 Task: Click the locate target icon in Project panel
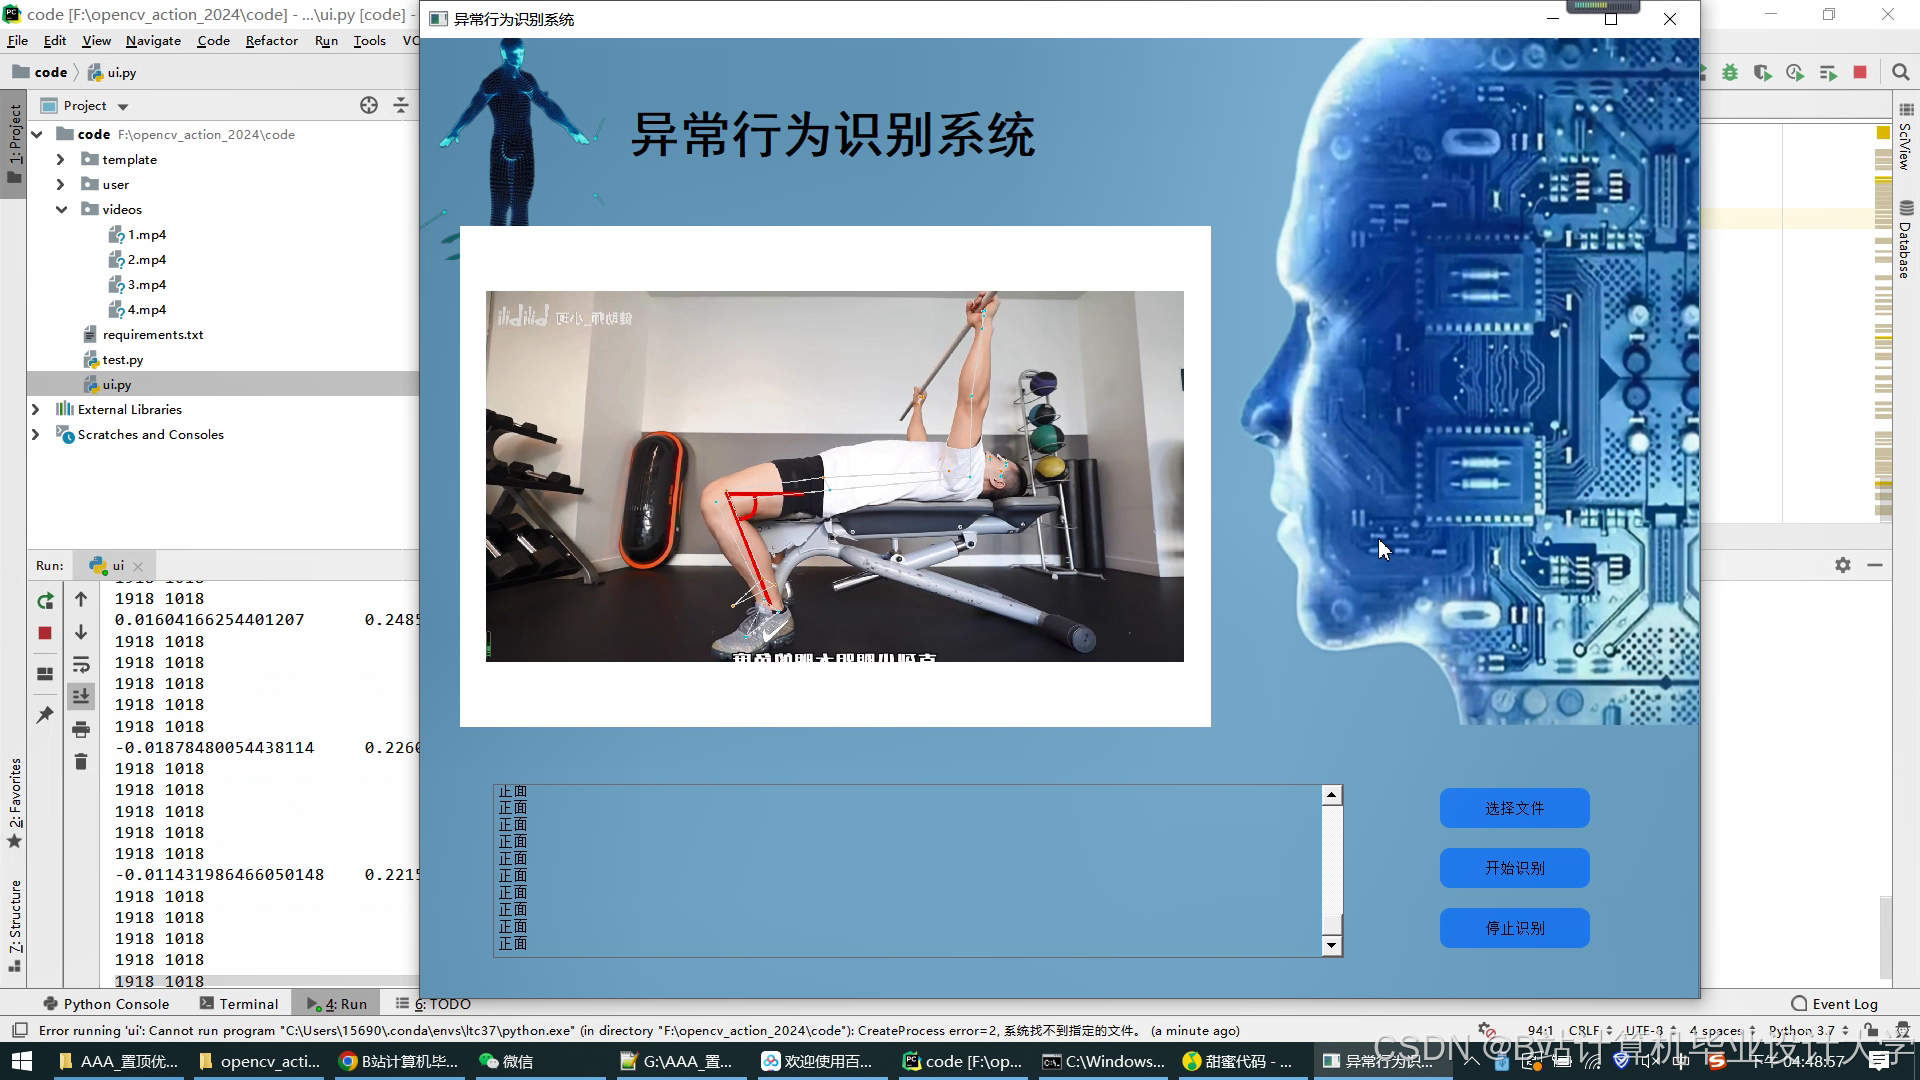coord(369,105)
